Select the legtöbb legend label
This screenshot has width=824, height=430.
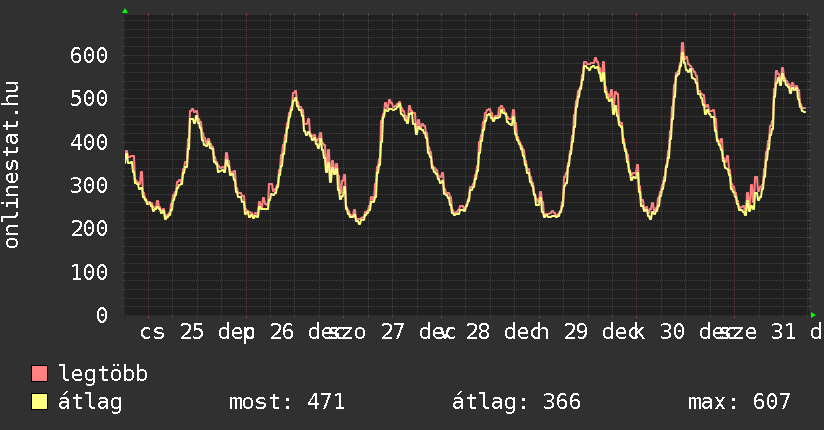104,374
